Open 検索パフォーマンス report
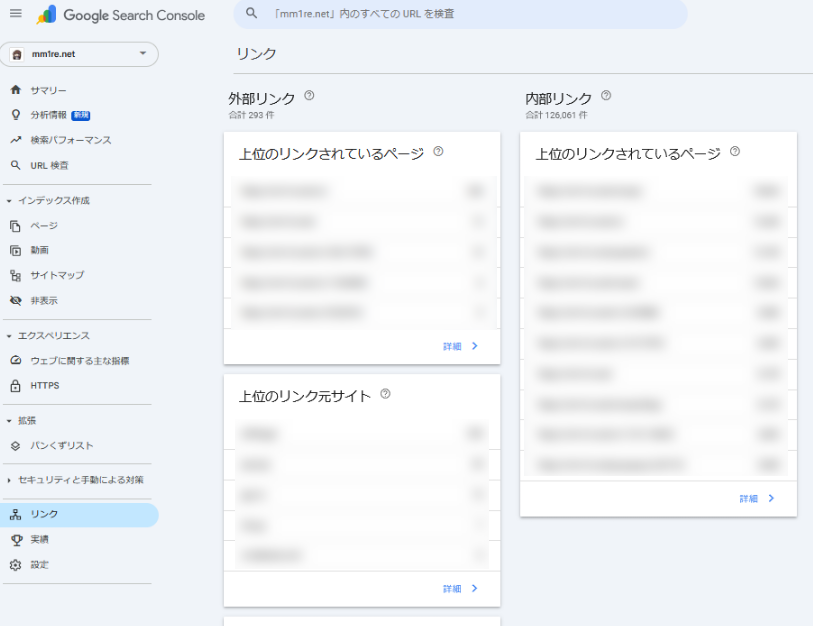The width and height of the screenshot is (813, 626). (x=70, y=140)
